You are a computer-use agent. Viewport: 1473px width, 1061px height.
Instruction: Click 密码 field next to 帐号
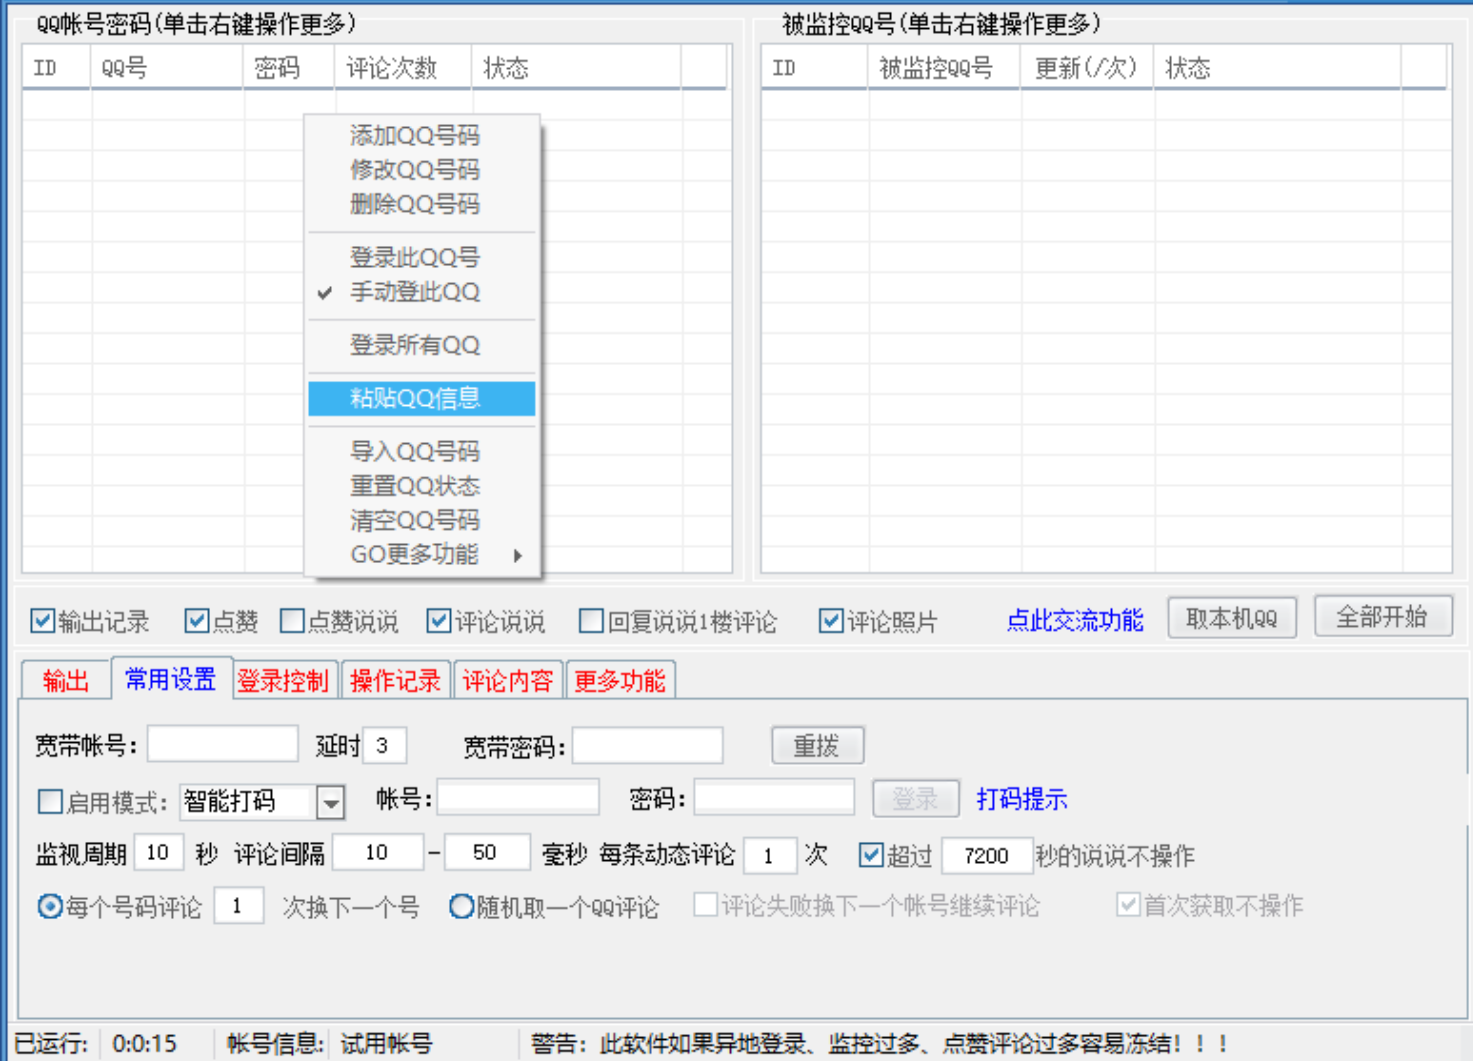tap(775, 797)
